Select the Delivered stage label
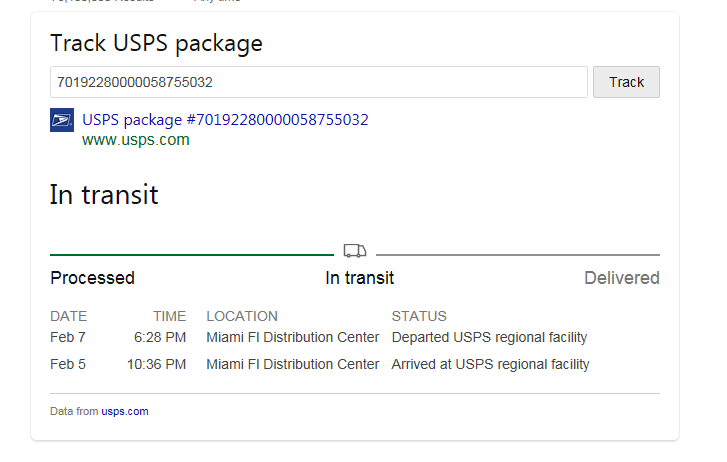 pos(622,278)
